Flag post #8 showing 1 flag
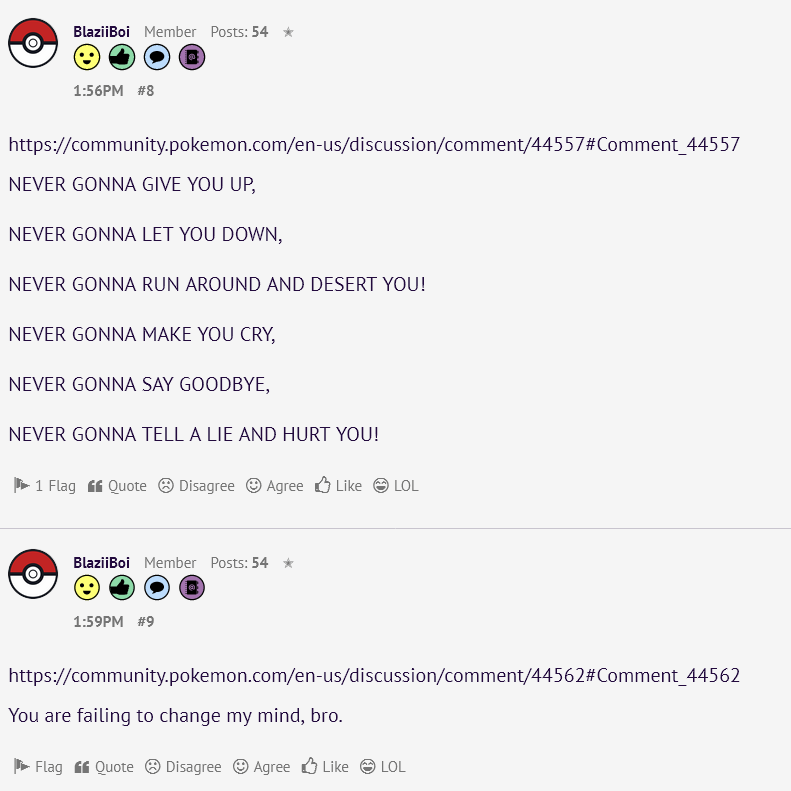 [x=44, y=486]
